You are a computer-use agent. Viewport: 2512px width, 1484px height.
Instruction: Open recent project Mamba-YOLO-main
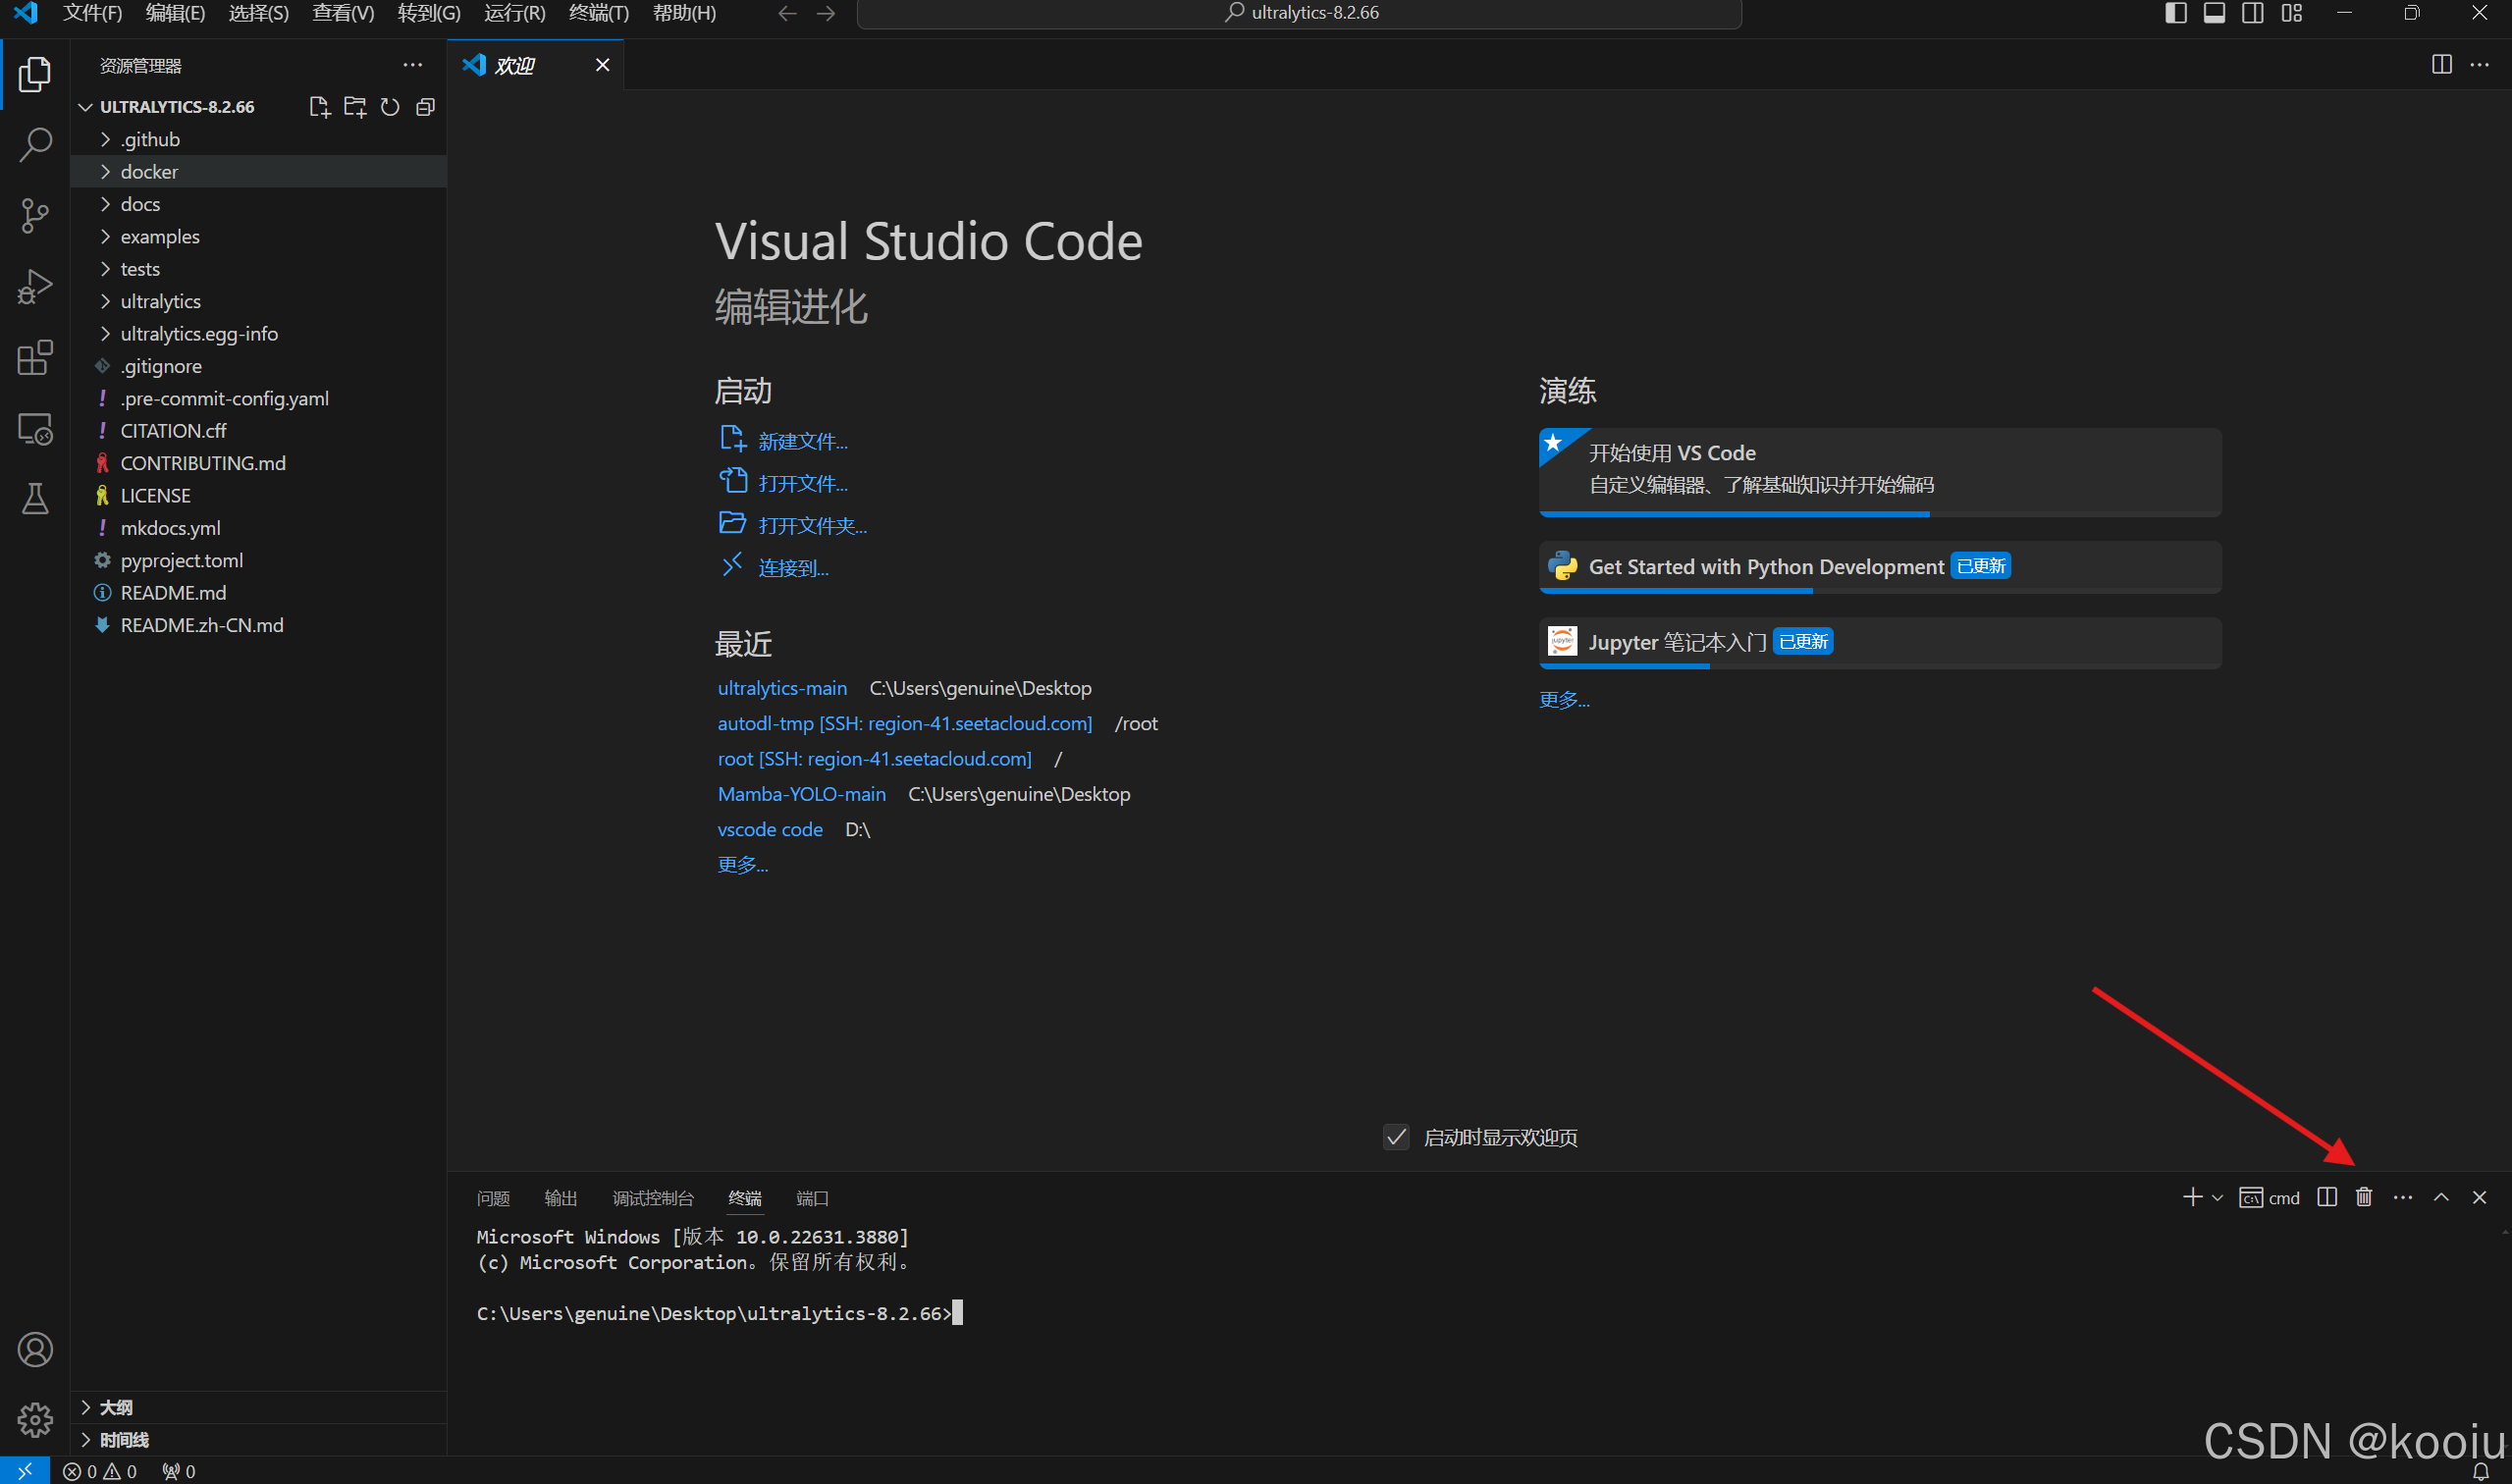coord(801,794)
